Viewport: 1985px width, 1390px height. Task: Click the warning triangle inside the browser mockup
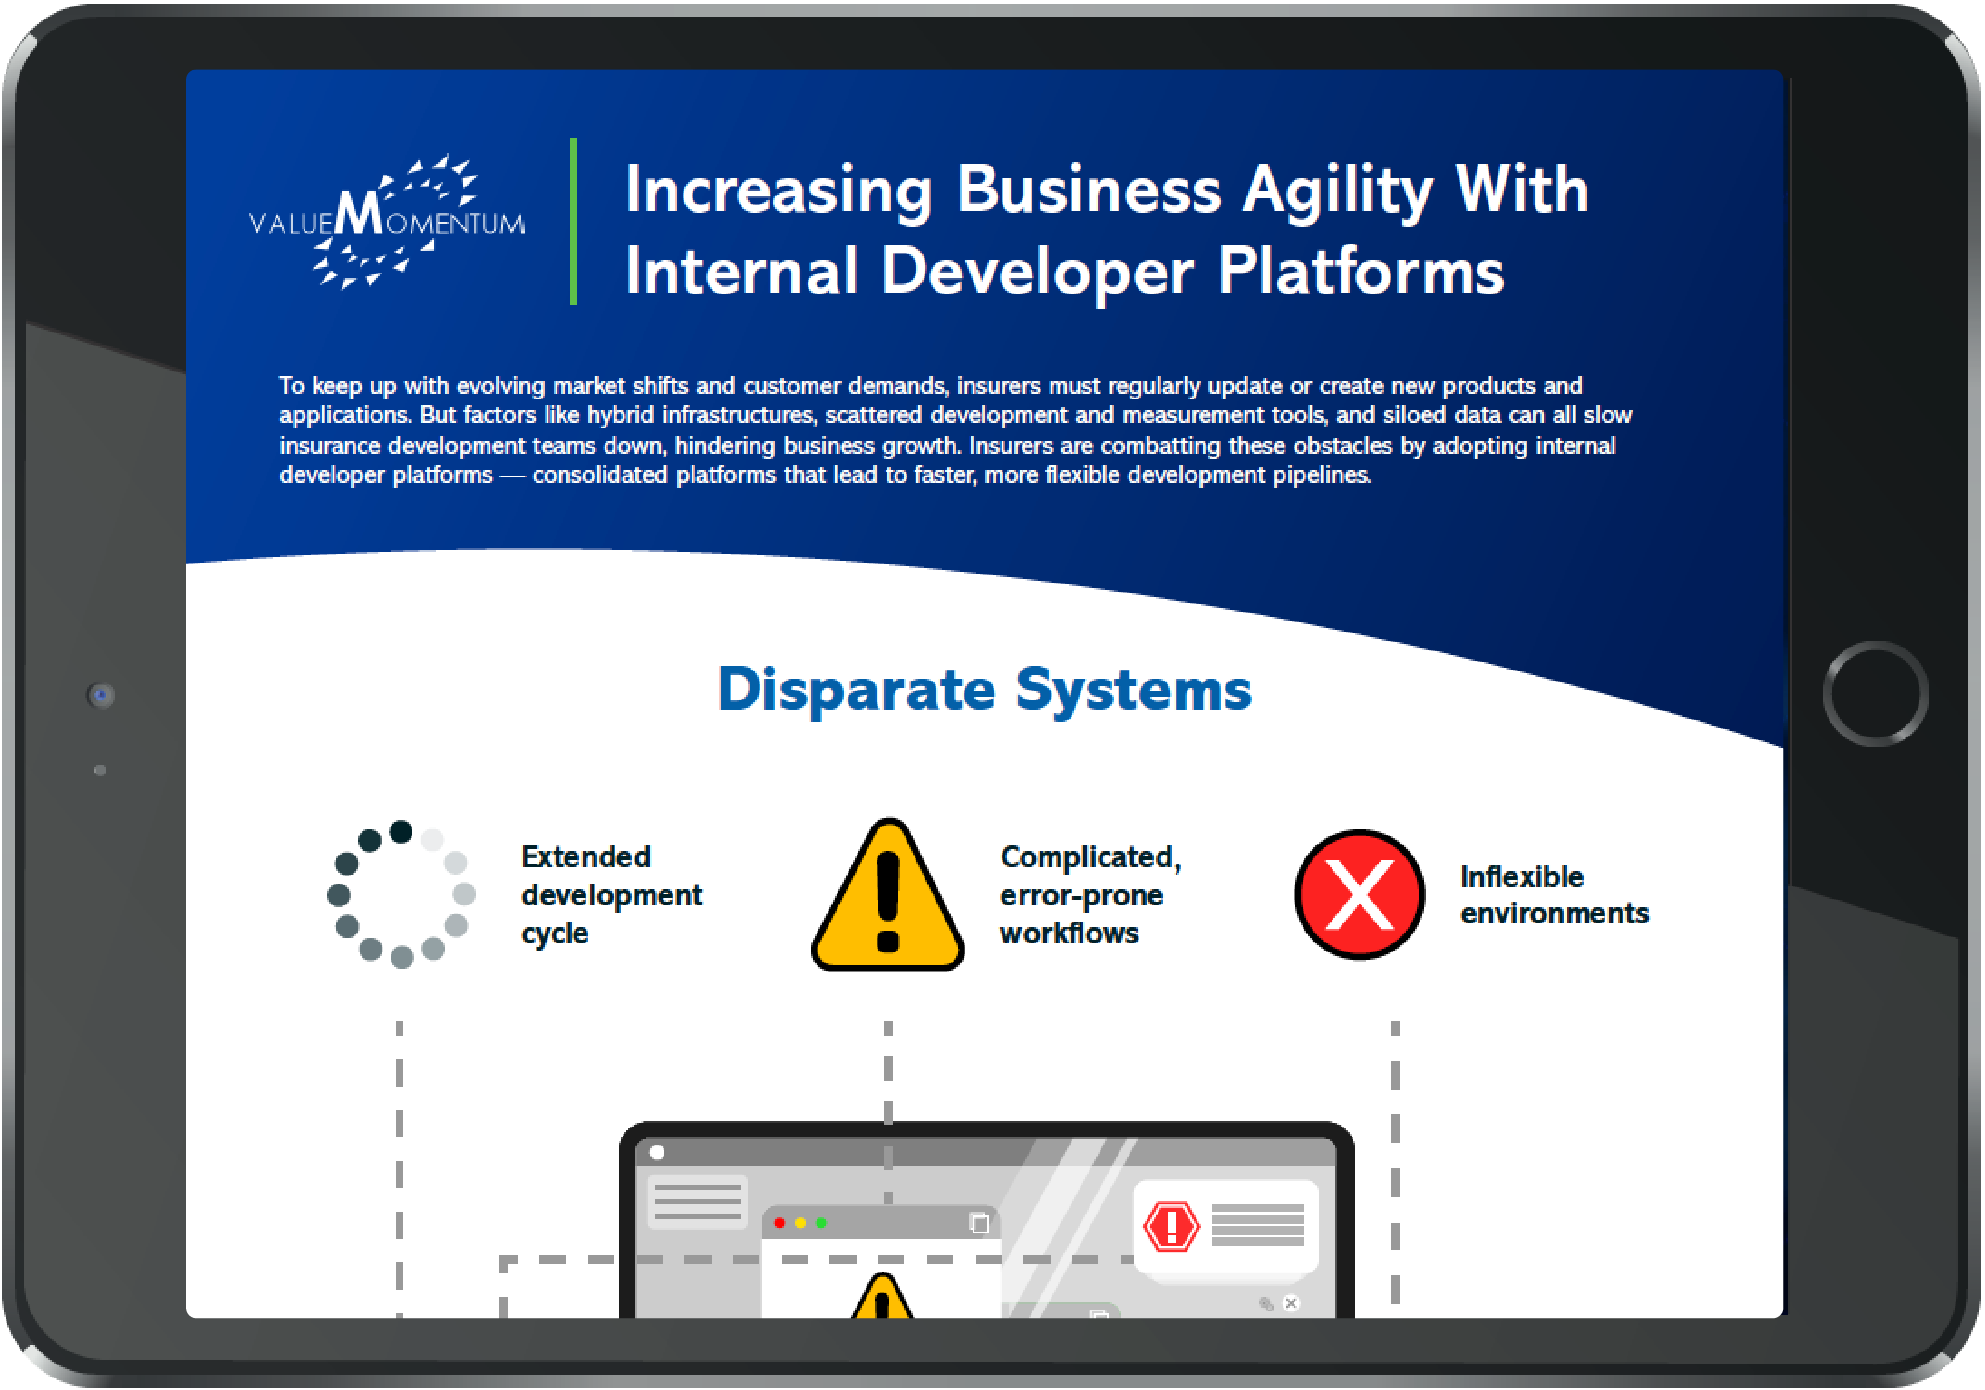[881, 1310]
